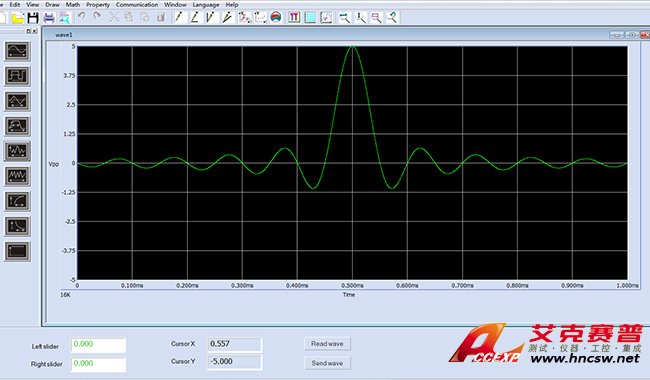Screen dimensions: 650x380
Task: Select the DC flat-line waveform icon
Action: coord(17,251)
